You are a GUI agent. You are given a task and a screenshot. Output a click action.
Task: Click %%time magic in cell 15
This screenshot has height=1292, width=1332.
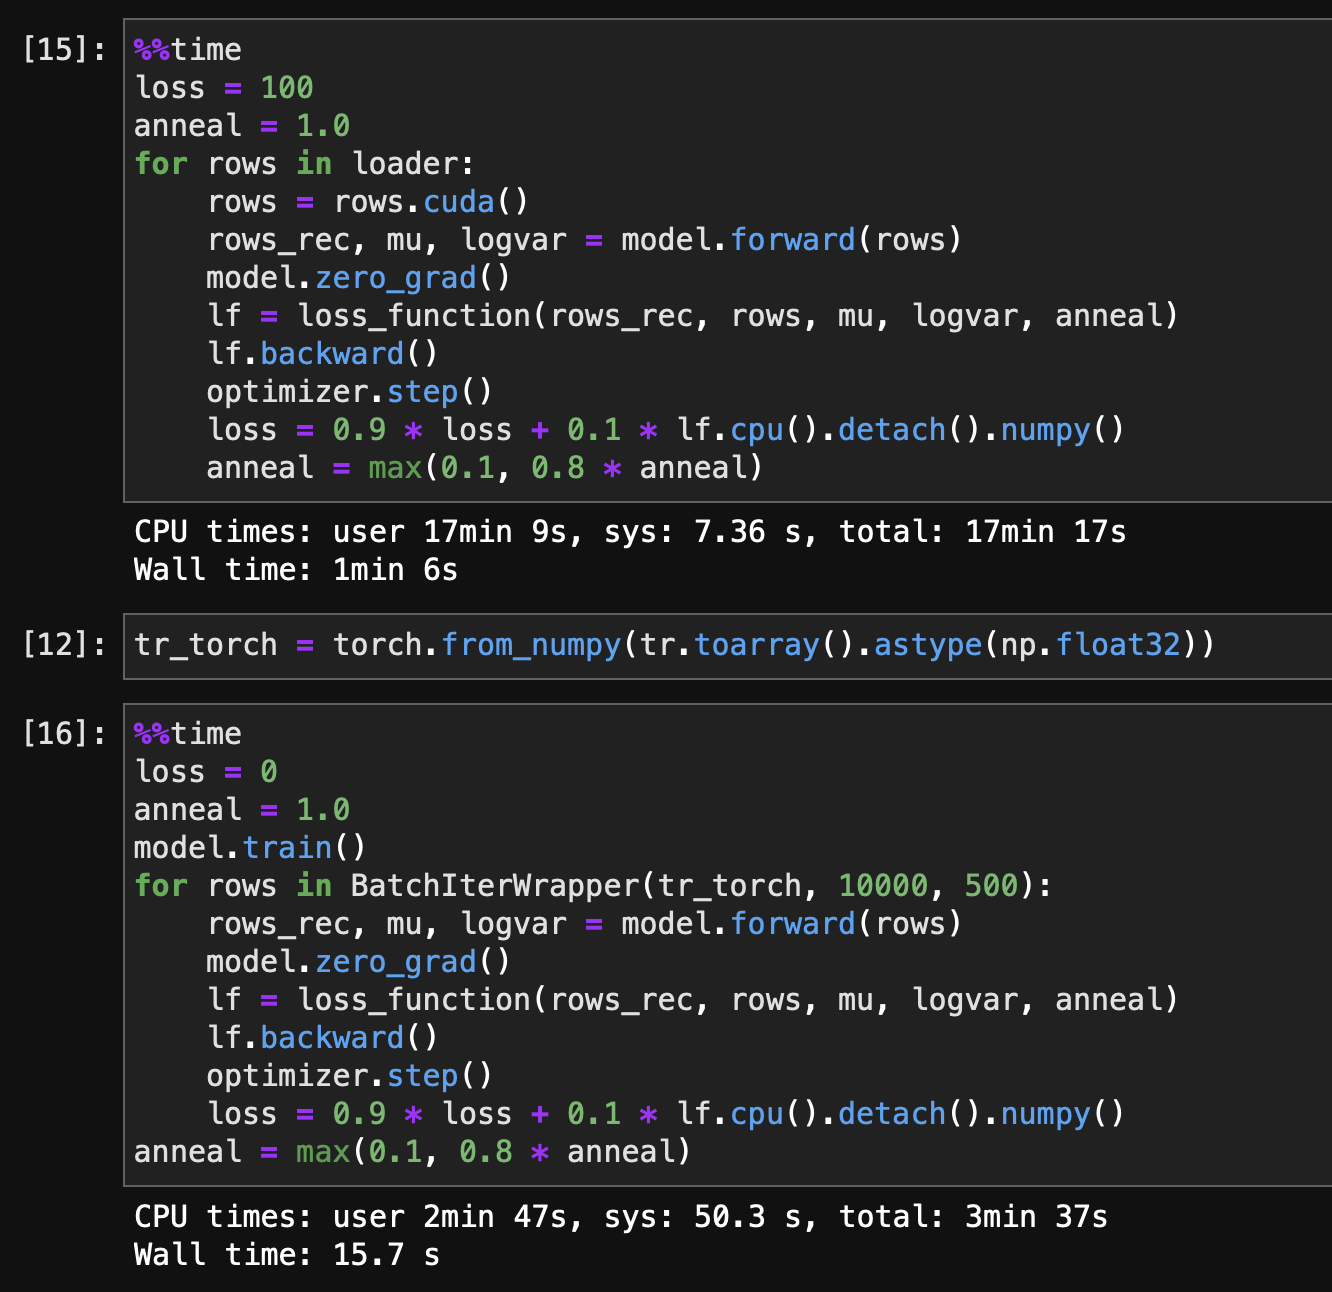click(x=188, y=49)
